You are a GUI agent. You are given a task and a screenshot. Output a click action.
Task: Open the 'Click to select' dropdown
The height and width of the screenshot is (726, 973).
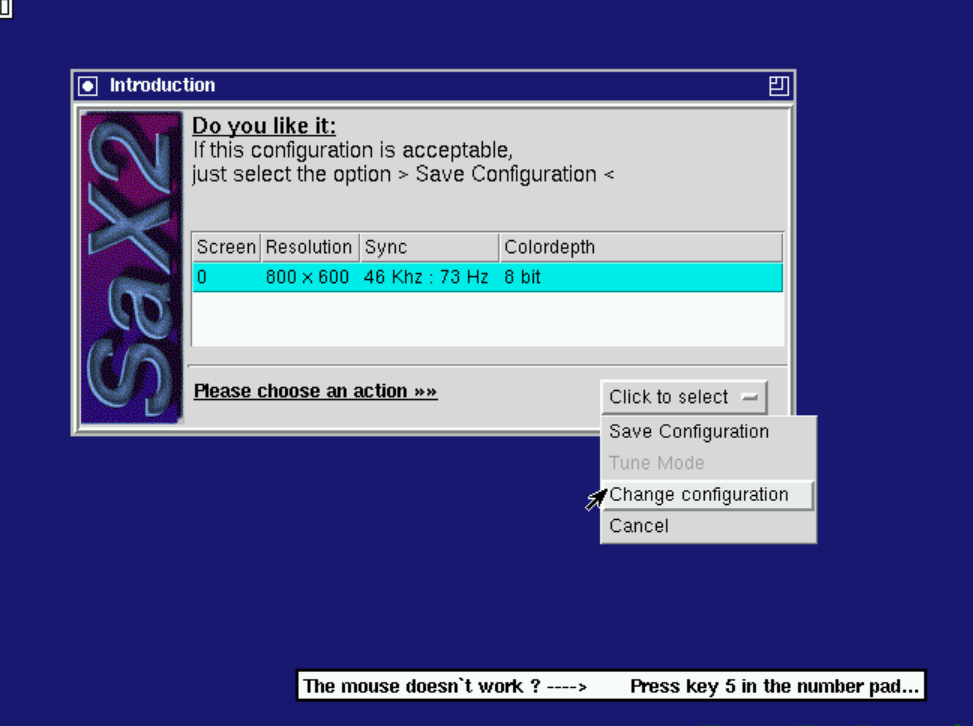[684, 397]
